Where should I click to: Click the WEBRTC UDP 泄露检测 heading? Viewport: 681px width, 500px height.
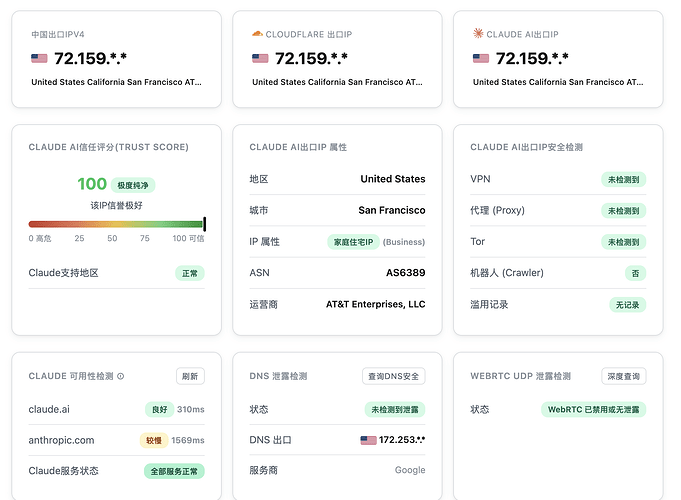520,376
